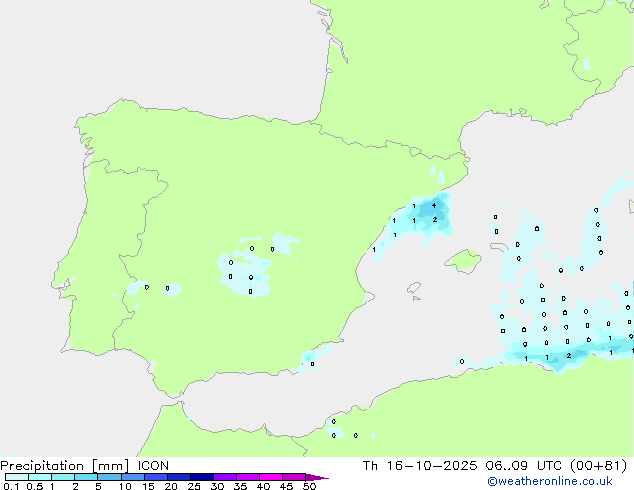
Task: Click the above-50 mm legend arrow tip
Action: pos(317,477)
